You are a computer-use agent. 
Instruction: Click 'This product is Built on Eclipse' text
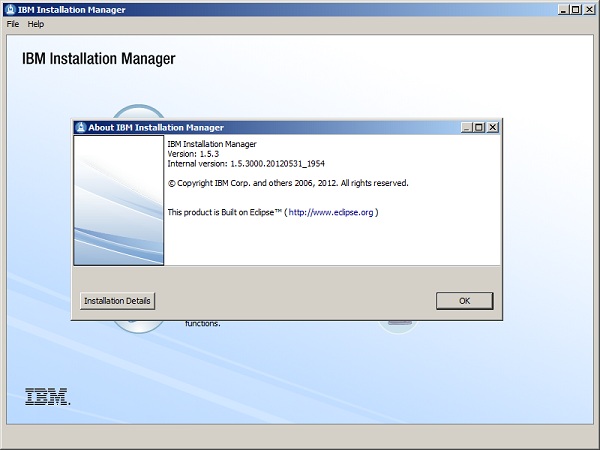point(225,212)
